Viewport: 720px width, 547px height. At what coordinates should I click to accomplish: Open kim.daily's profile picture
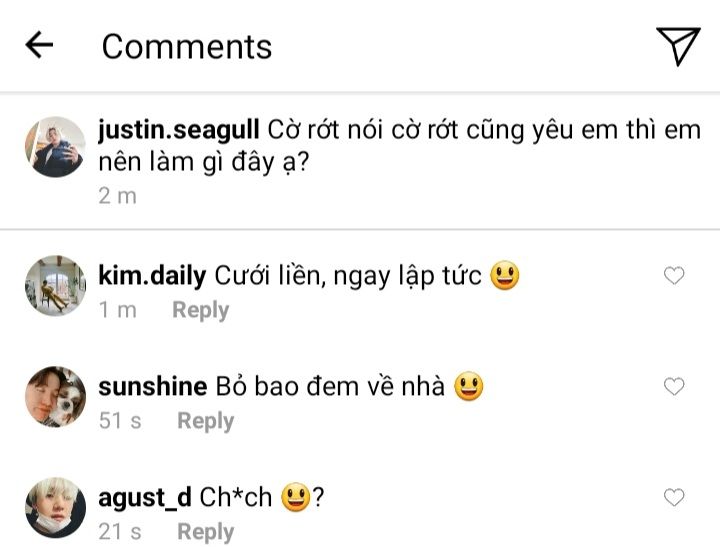click(55, 284)
